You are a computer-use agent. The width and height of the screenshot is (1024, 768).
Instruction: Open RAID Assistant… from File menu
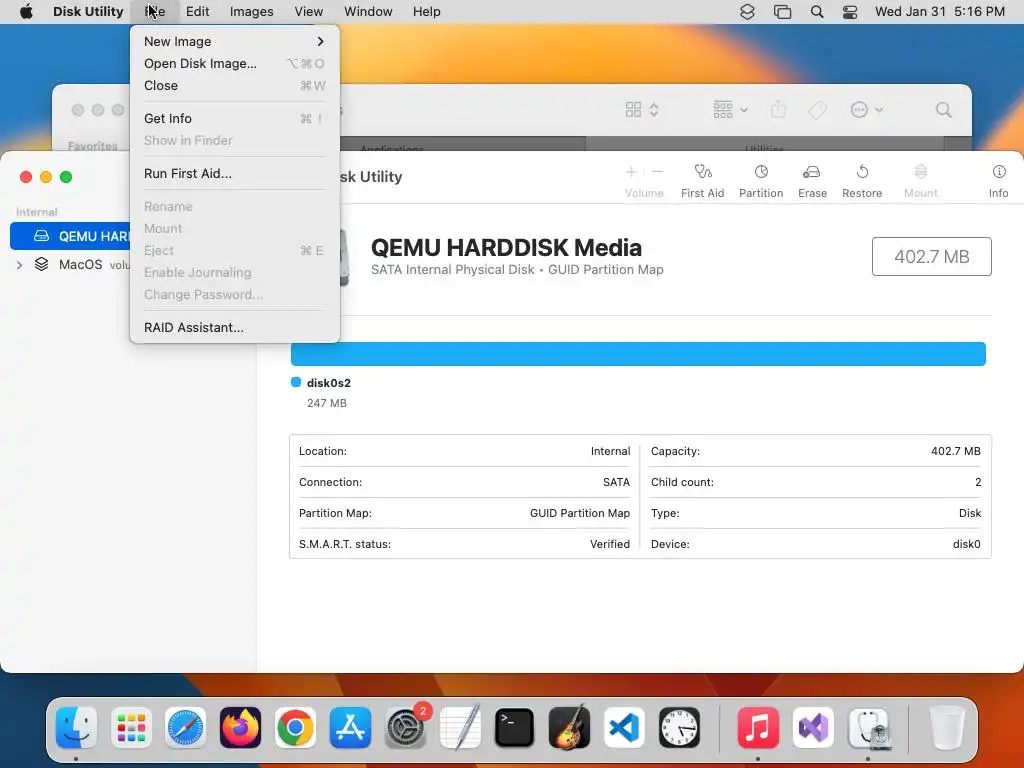[234, 327]
